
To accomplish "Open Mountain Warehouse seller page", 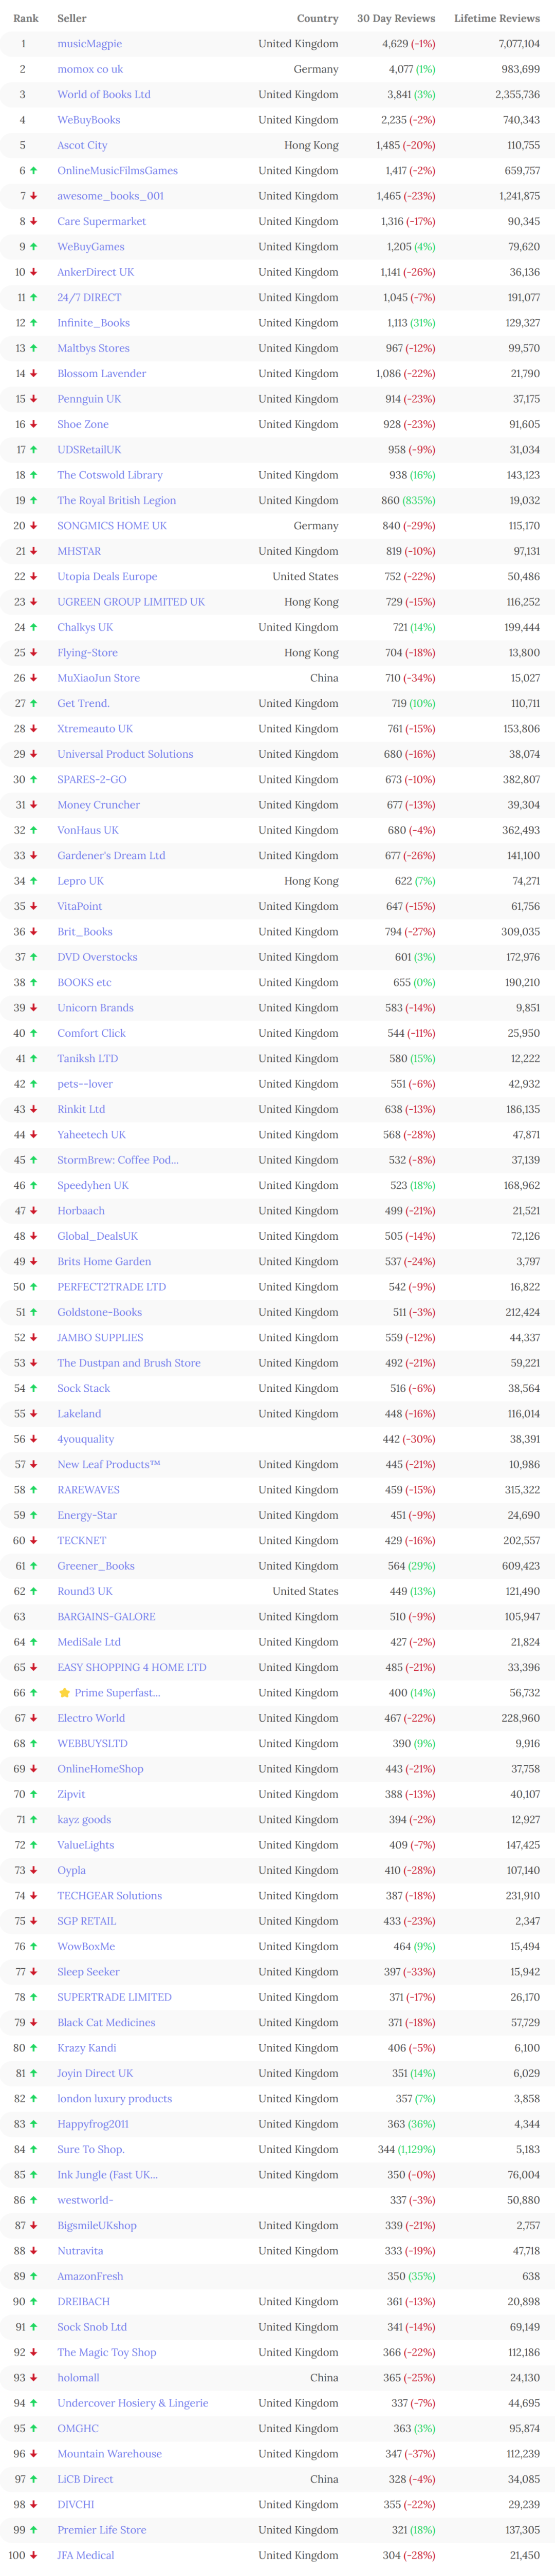I will [109, 2454].
